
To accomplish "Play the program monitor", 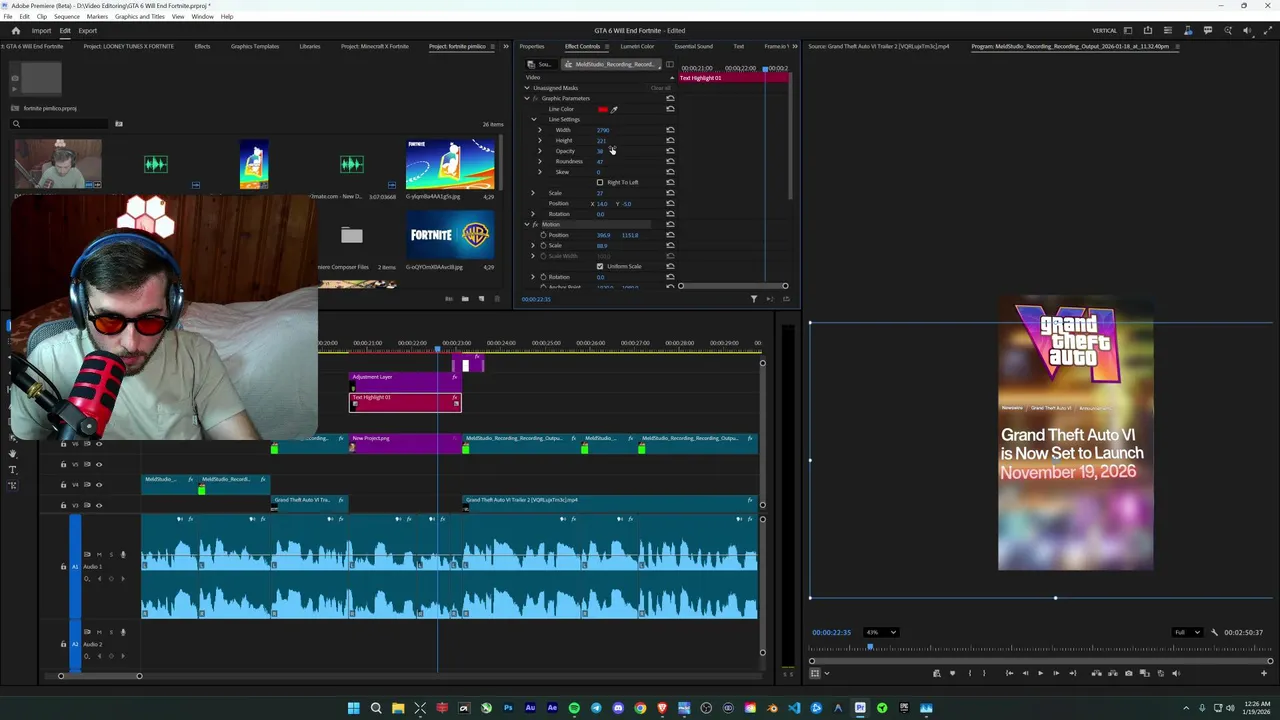I will (x=1040, y=673).
